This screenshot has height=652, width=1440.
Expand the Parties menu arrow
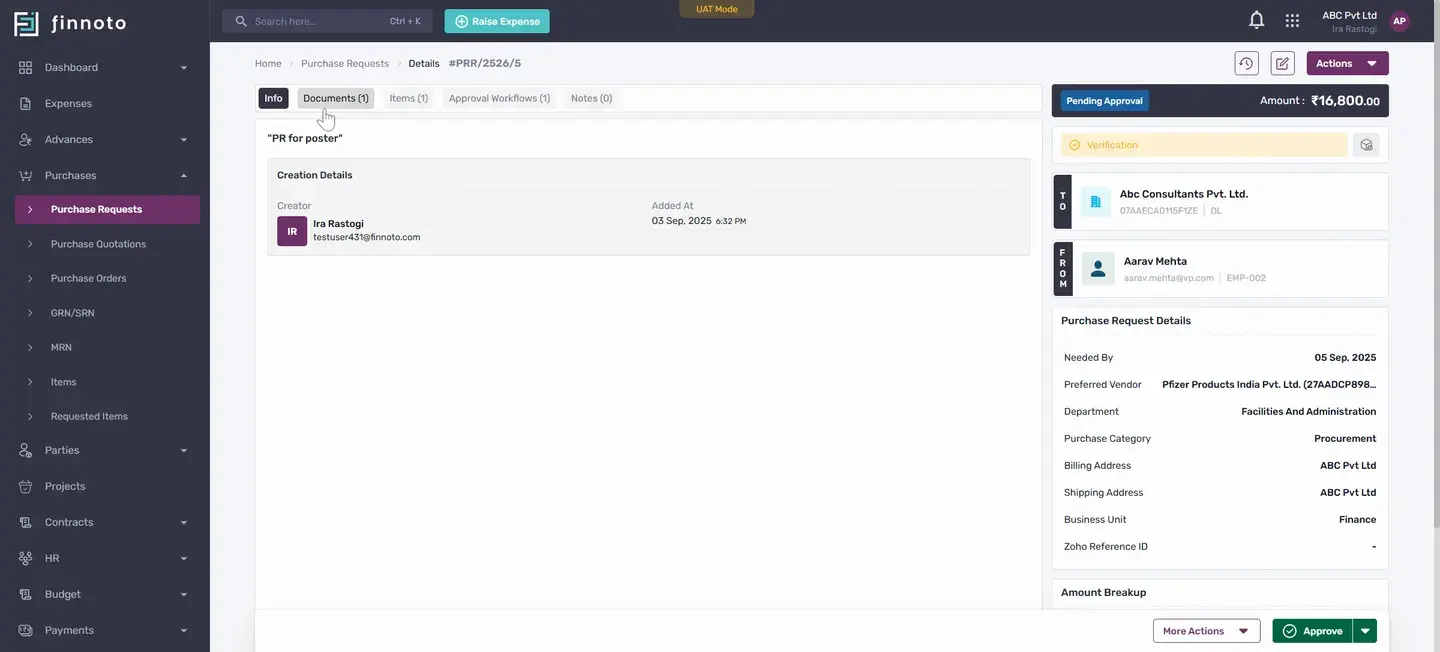pos(183,450)
